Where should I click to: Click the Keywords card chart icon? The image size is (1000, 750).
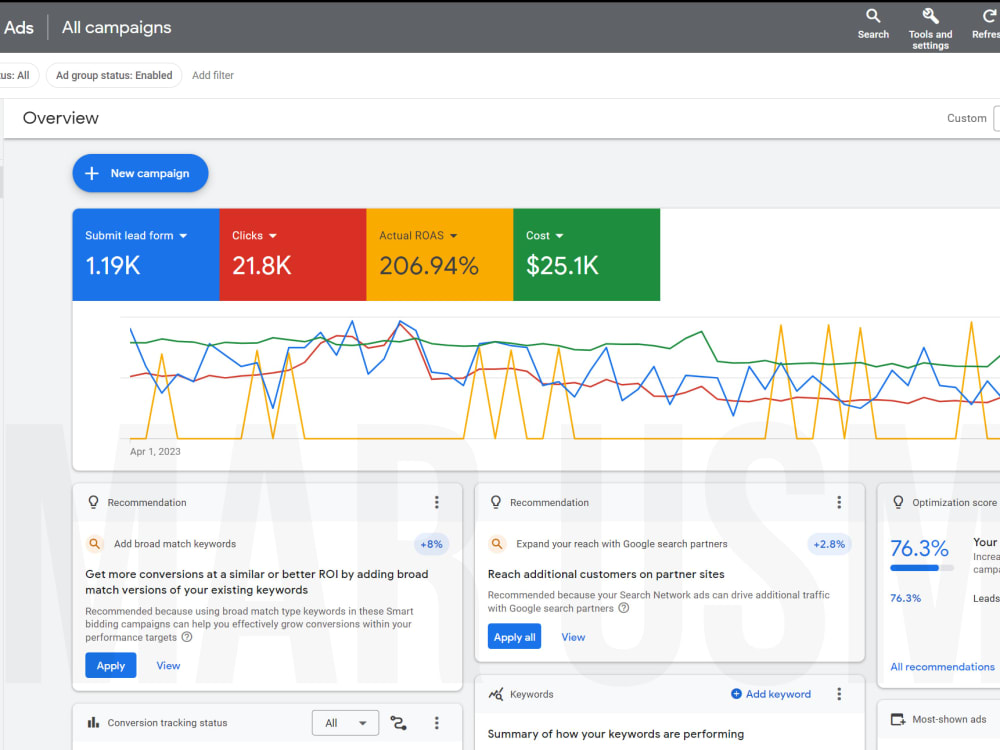[x=496, y=694]
